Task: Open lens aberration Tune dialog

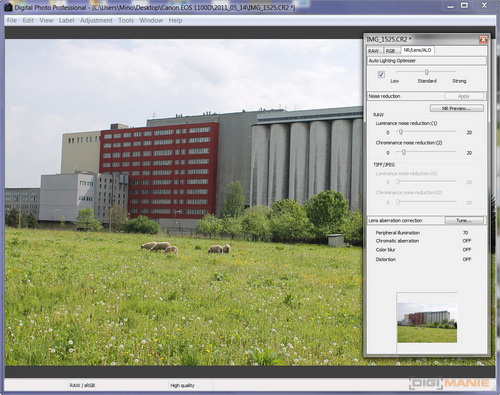Action: [464, 220]
